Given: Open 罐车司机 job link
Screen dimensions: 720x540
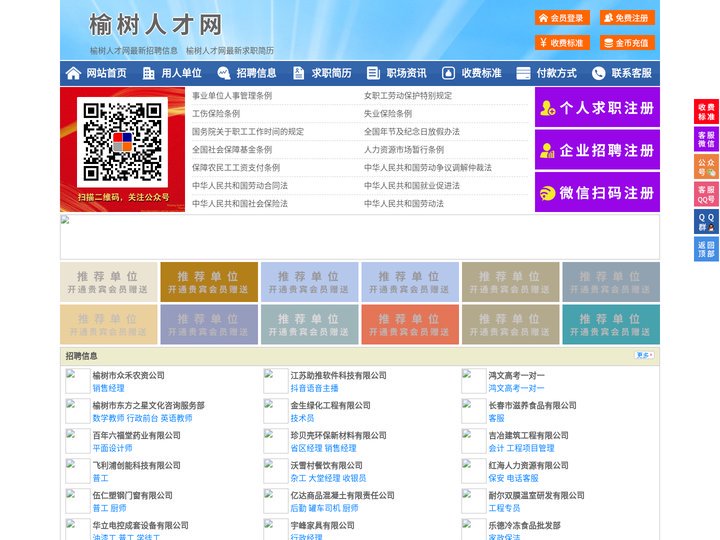Looking at the screenshot, I should (324, 508).
